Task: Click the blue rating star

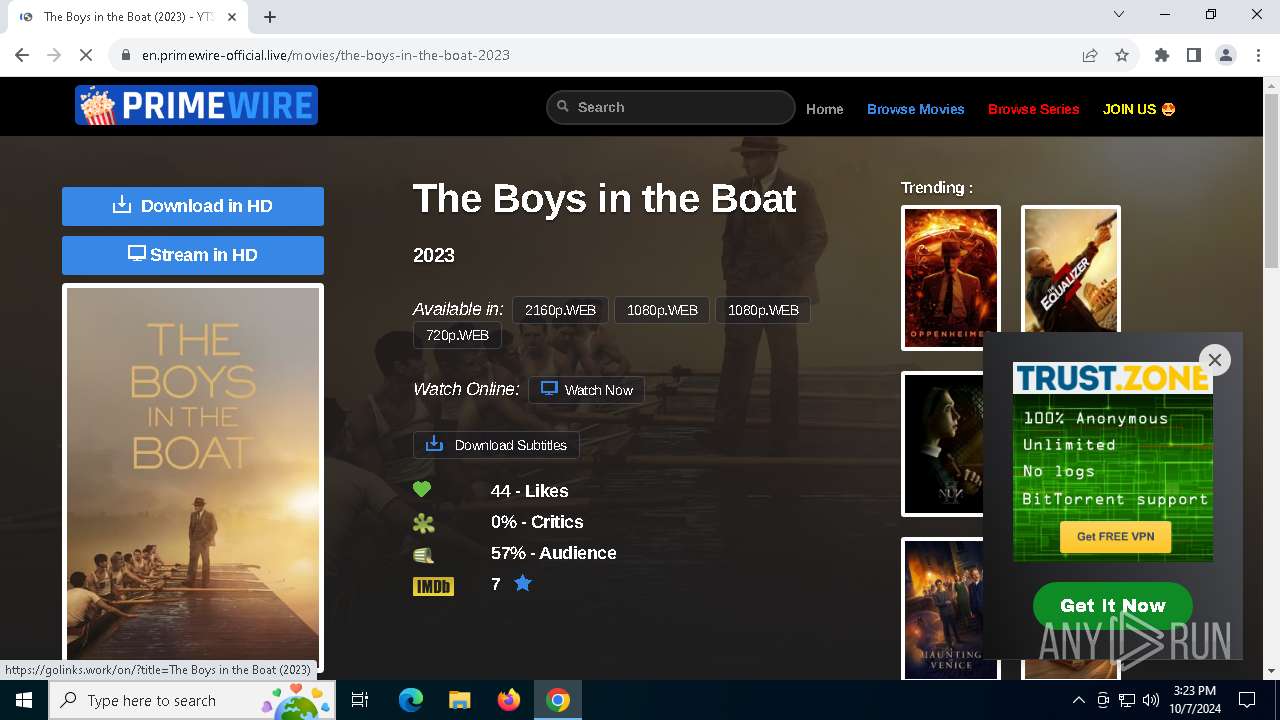Action: pos(523,583)
